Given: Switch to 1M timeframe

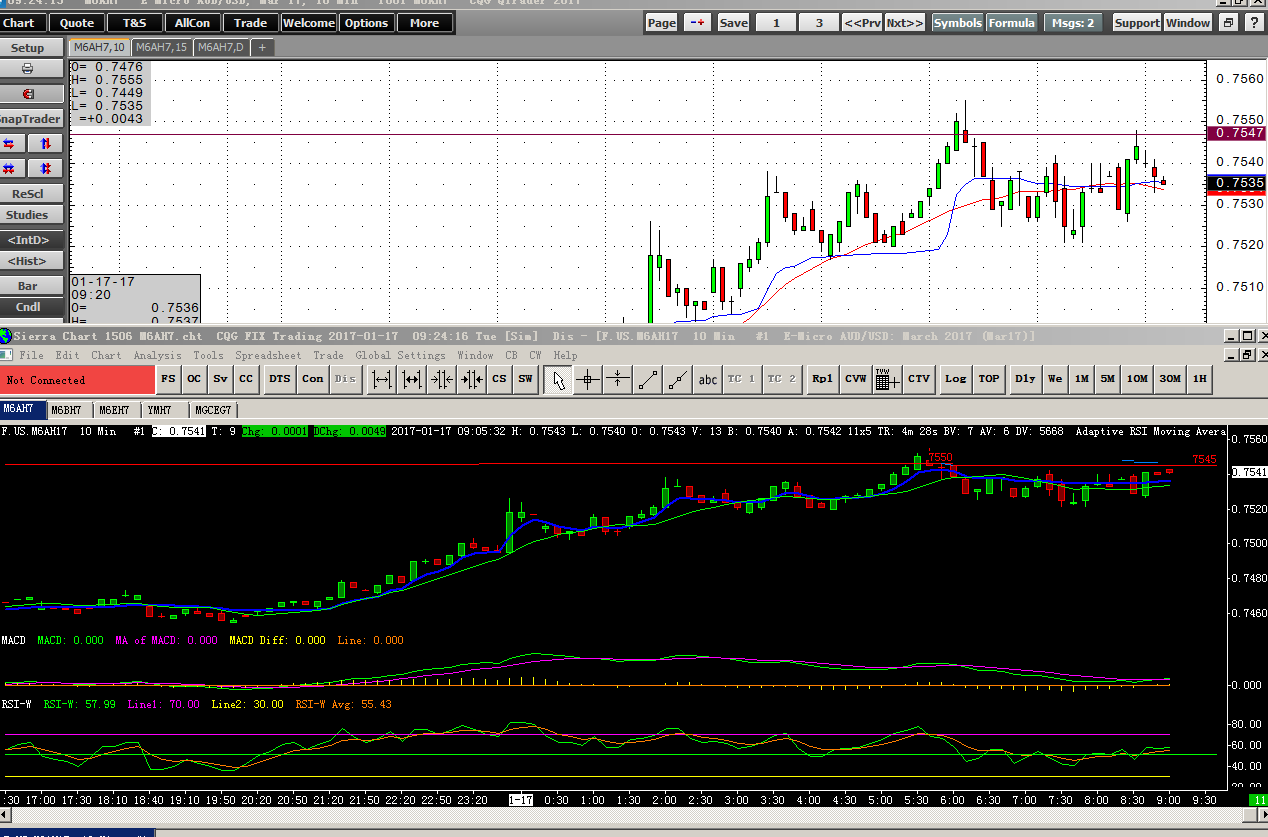Looking at the screenshot, I should 1082,379.
